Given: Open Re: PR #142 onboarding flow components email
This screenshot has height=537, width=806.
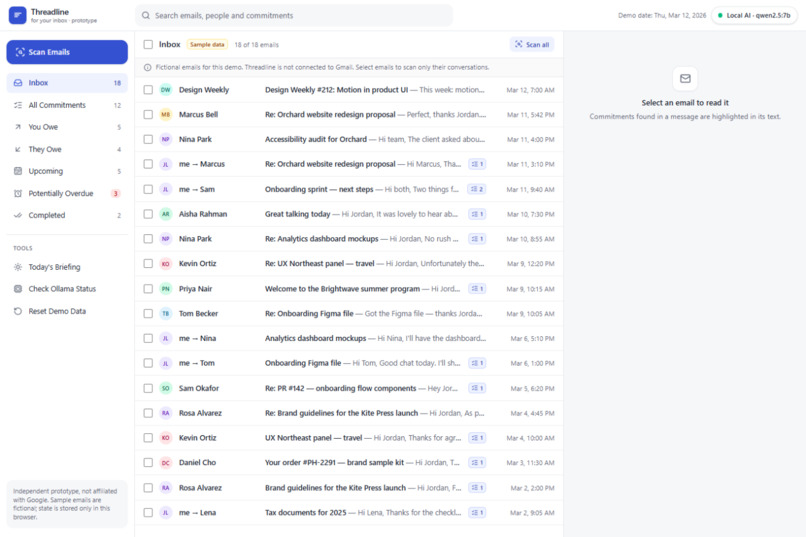Looking at the screenshot, I should pyautogui.click(x=349, y=388).
